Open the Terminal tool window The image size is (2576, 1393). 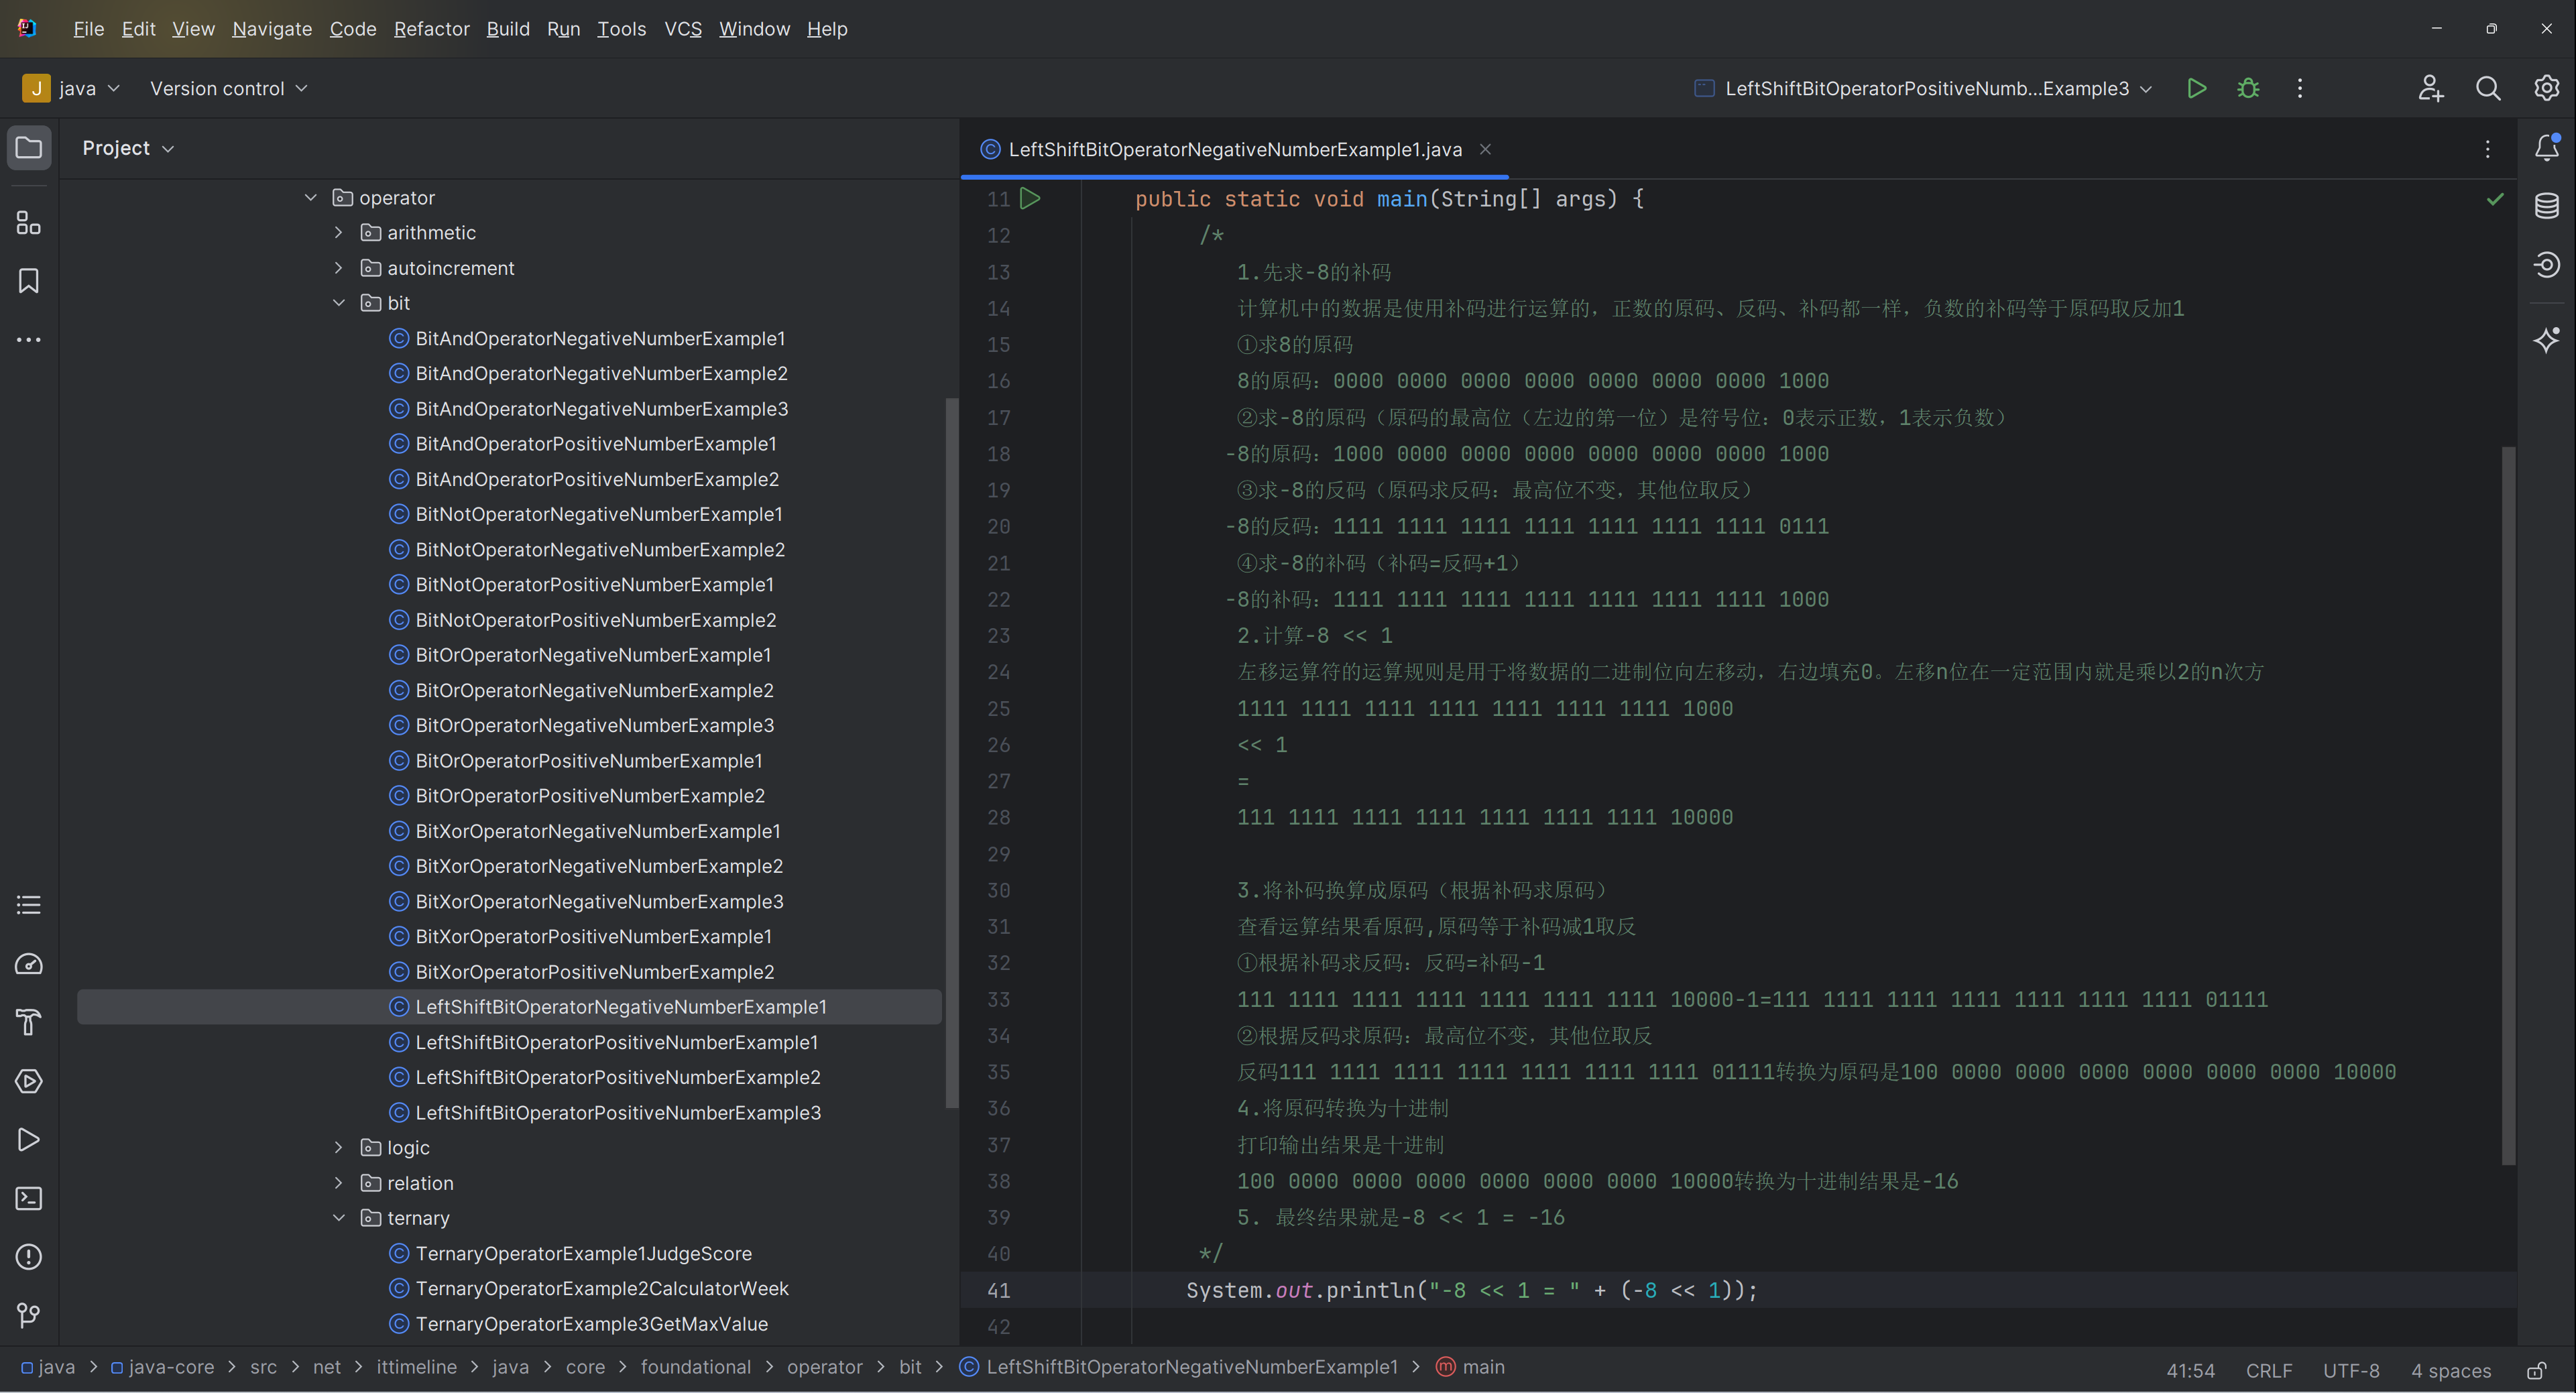[29, 1198]
